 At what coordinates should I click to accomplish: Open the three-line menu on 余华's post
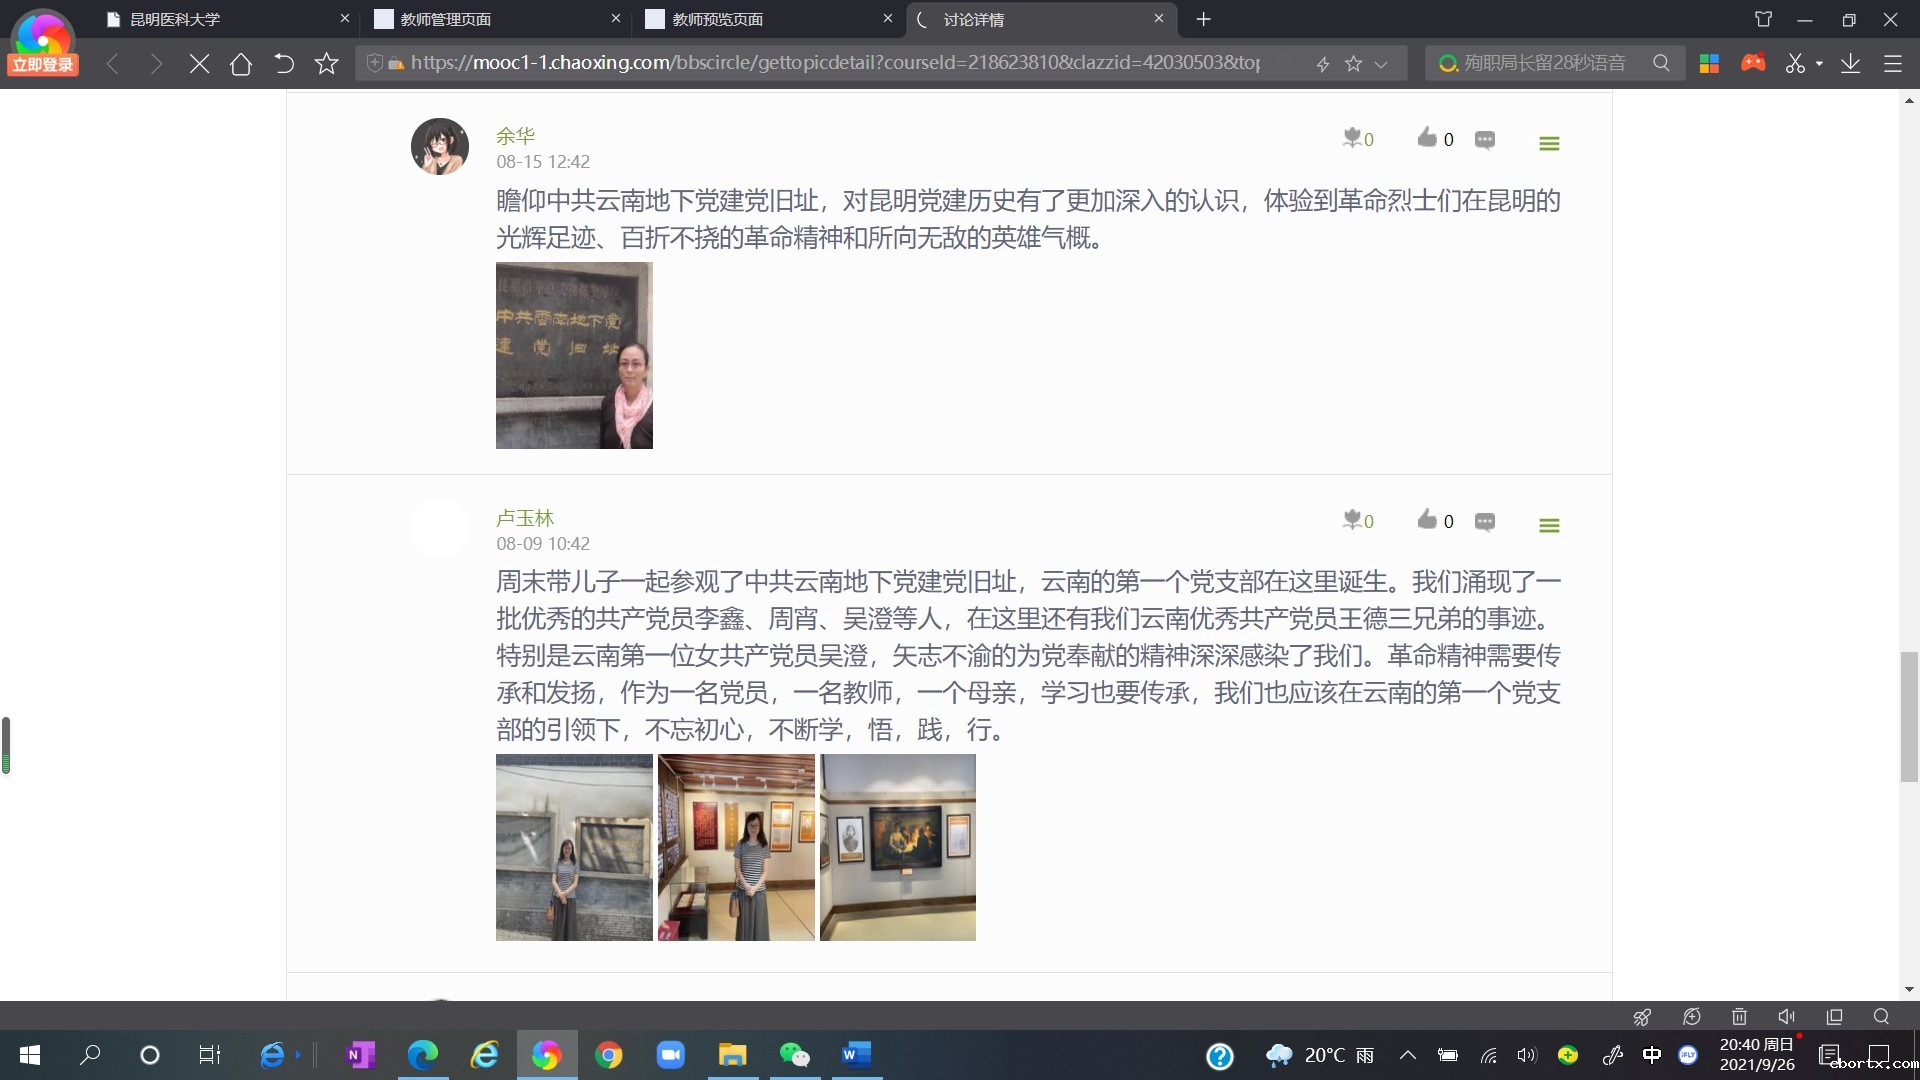pos(1549,144)
